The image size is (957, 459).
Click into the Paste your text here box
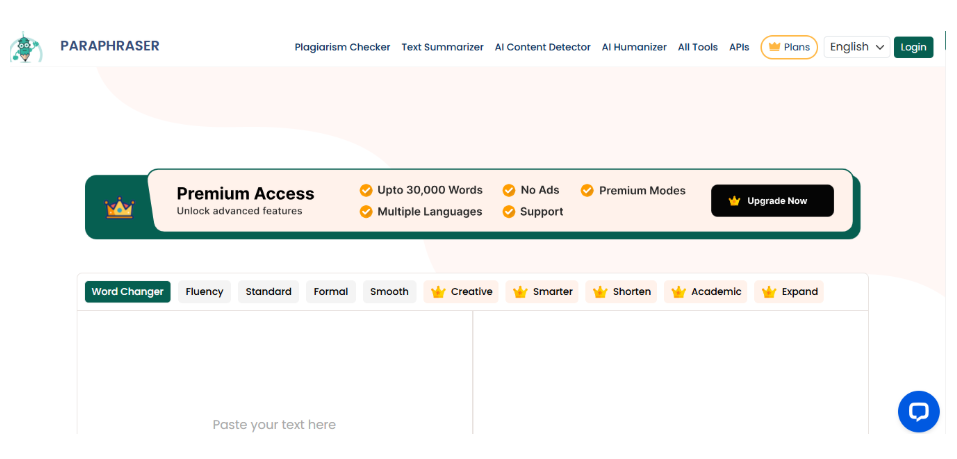tap(275, 372)
